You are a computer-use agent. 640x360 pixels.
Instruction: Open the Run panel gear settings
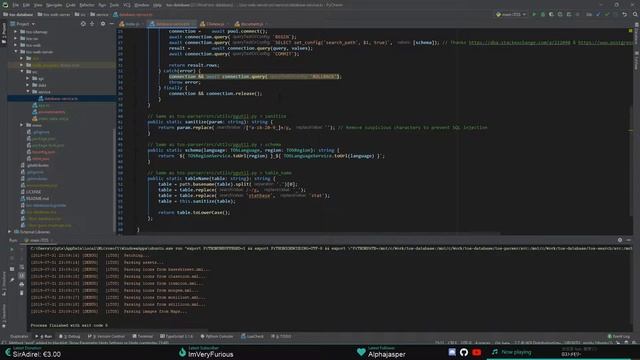[x=620, y=240]
